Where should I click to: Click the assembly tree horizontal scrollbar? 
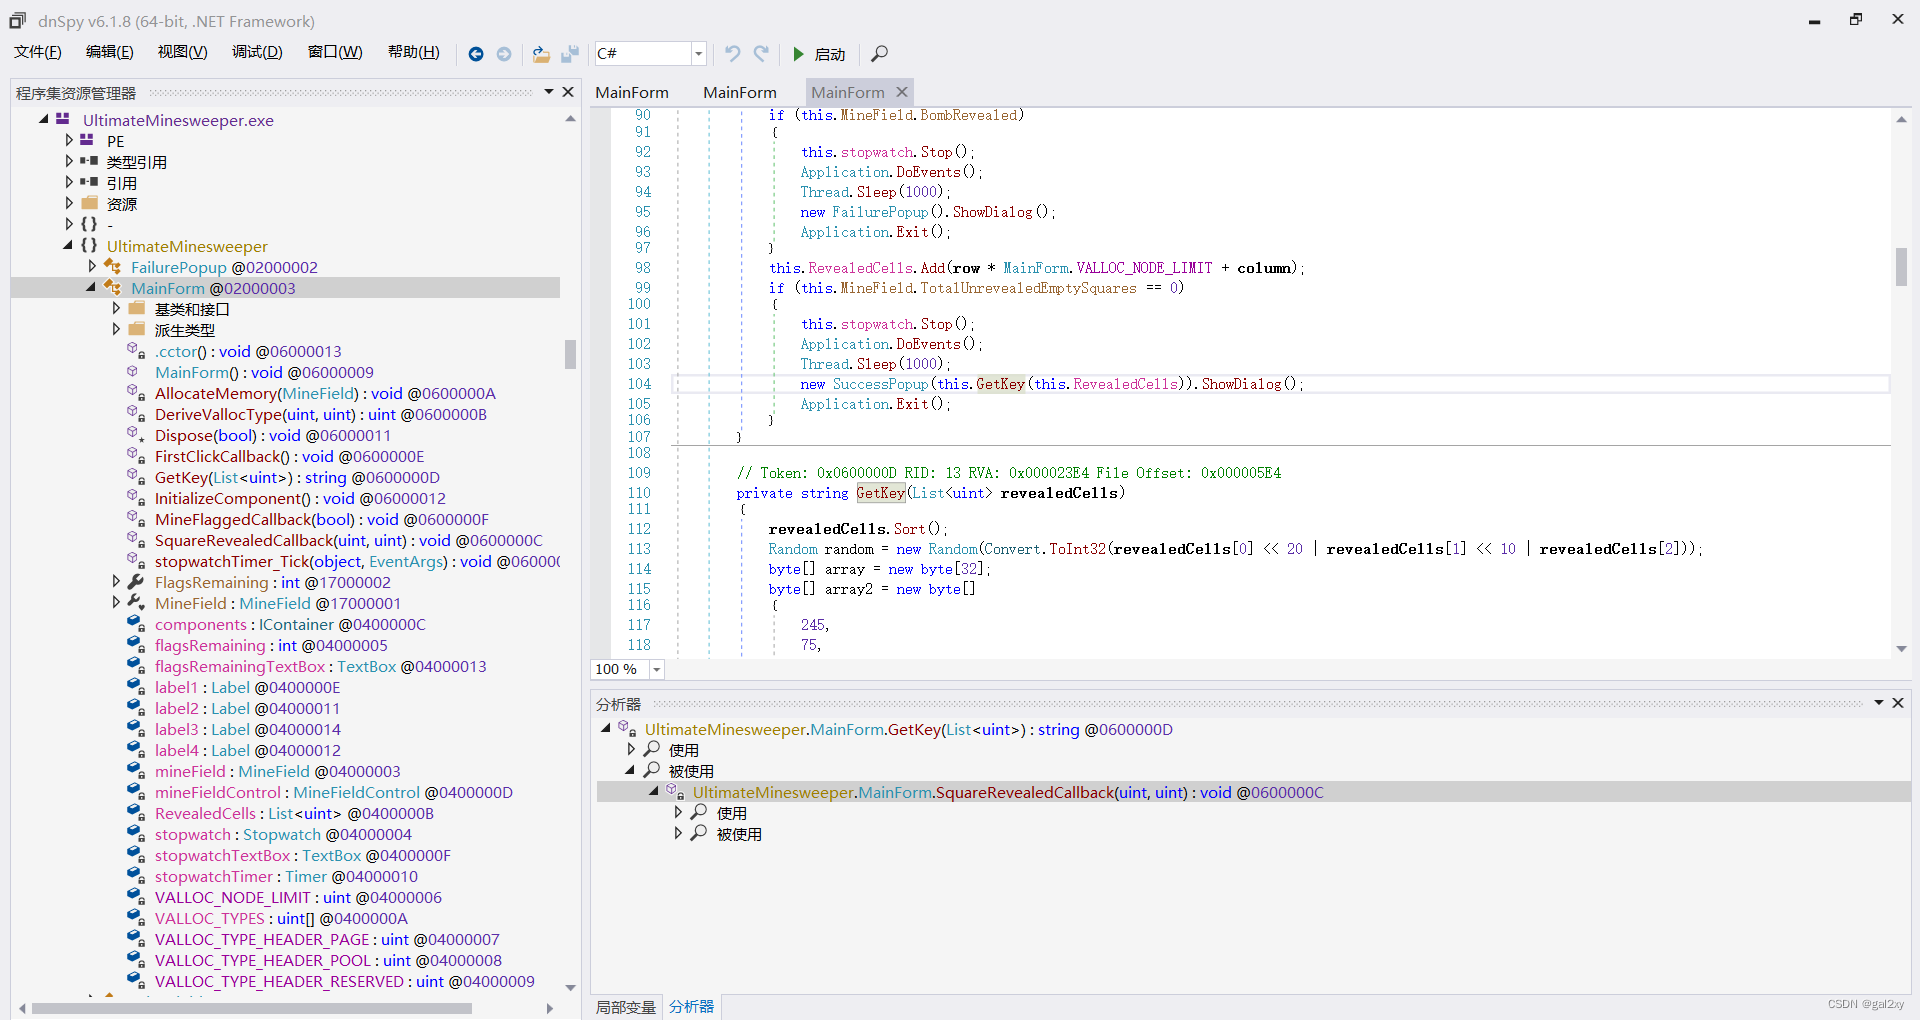click(252, 1008)
